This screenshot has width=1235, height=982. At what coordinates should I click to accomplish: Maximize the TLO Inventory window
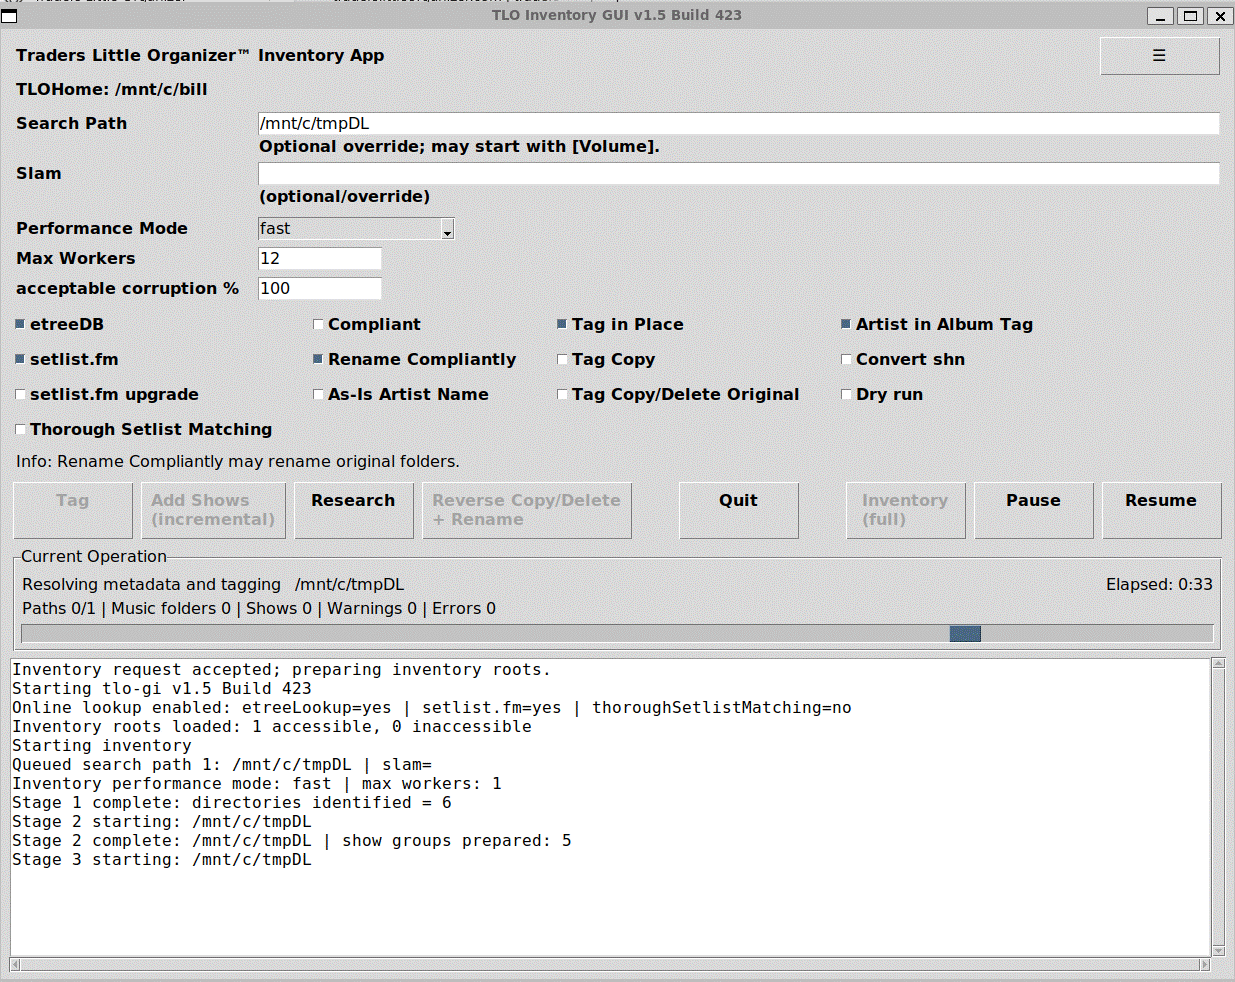point(1190,16)
